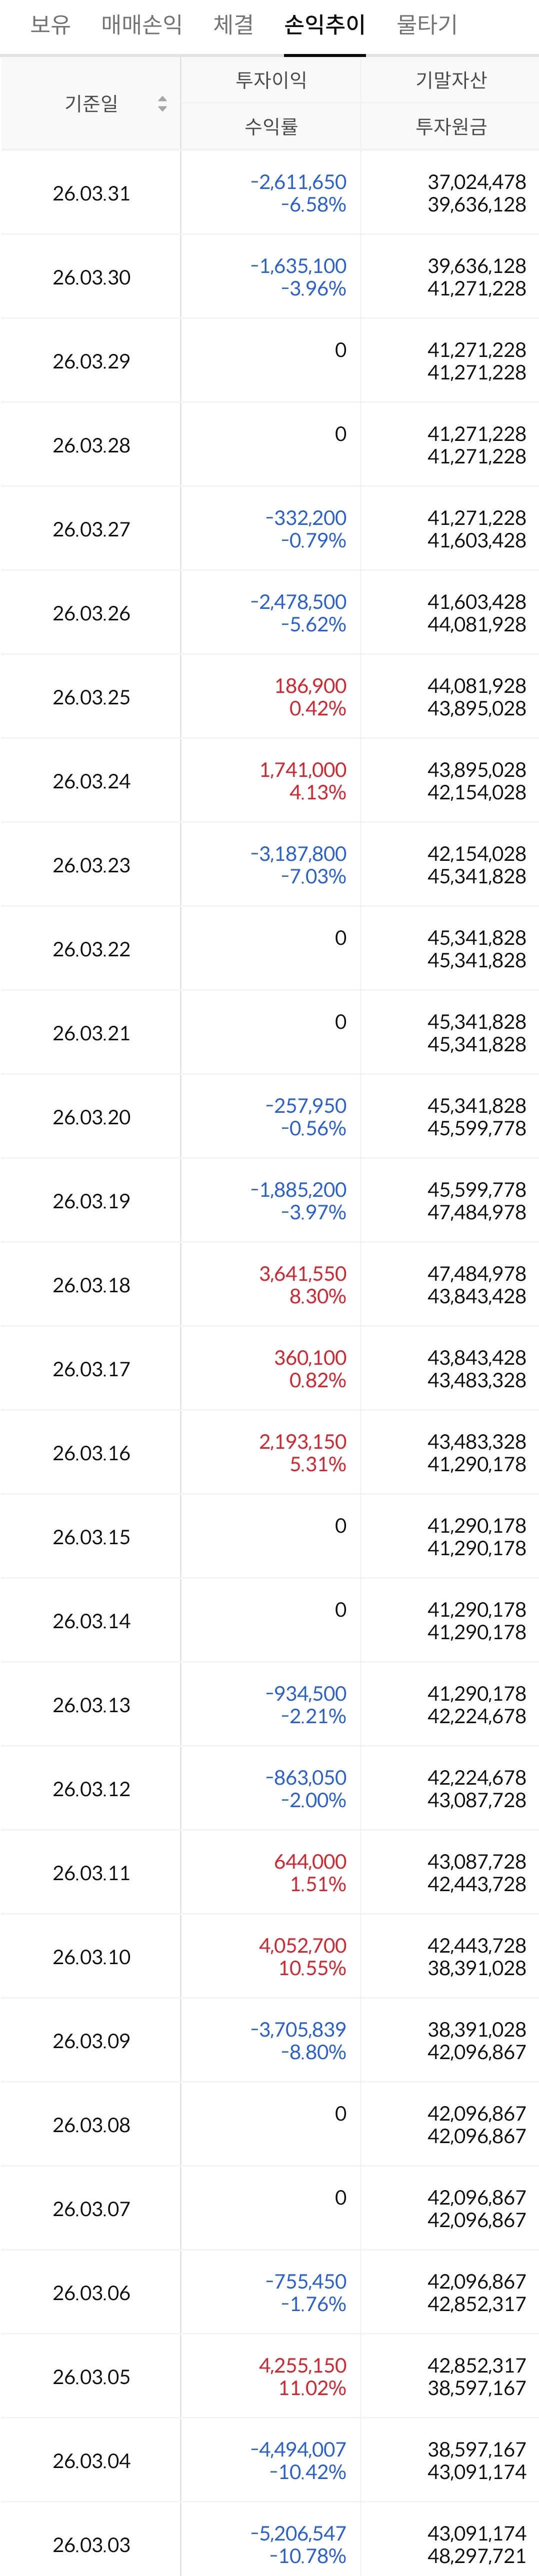Open the 매매손익 tab
Image resolution: width=539 pixels, height=2576 pixels.
(142, 24)
